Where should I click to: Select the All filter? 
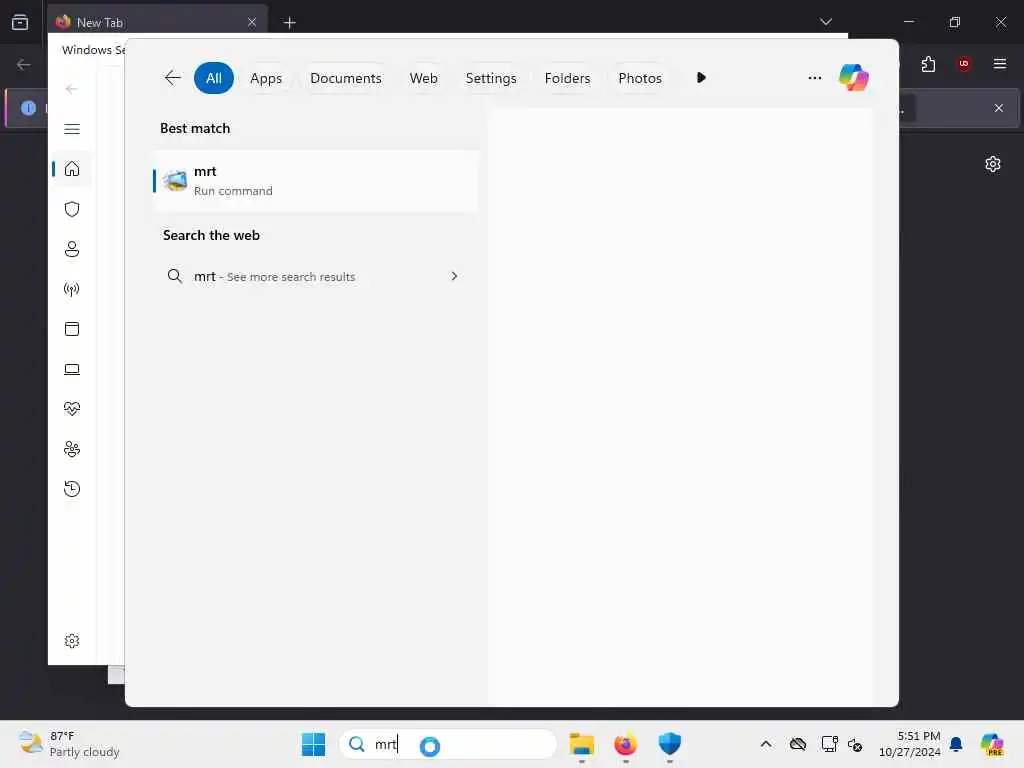pos(214,78)
